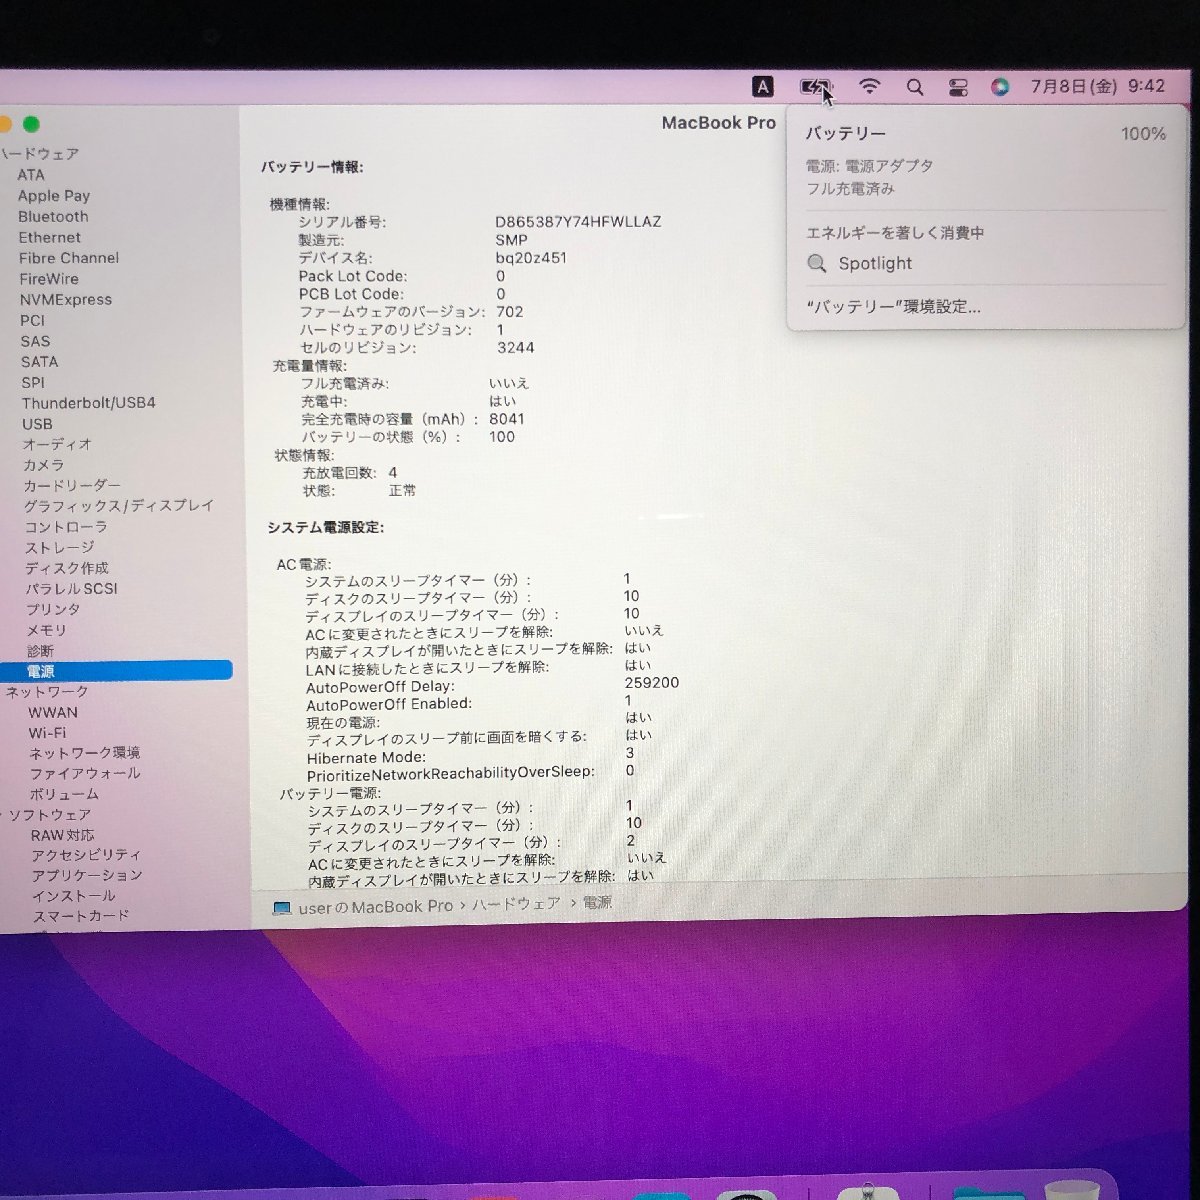Select アプリケーション in the sidebar
The height and width of the screenshot is (1200, 1200).
[x=87, y=875]
